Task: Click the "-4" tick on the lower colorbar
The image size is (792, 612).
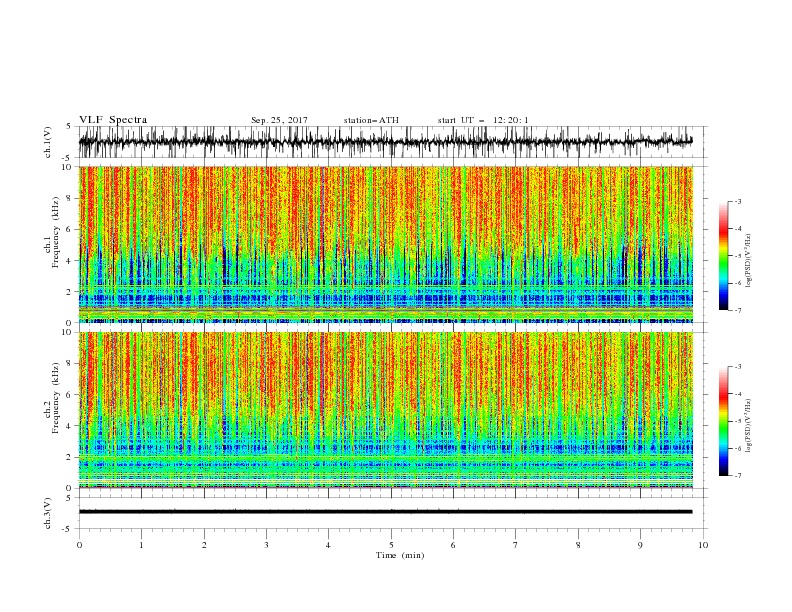Action: [x=737, y=394]
